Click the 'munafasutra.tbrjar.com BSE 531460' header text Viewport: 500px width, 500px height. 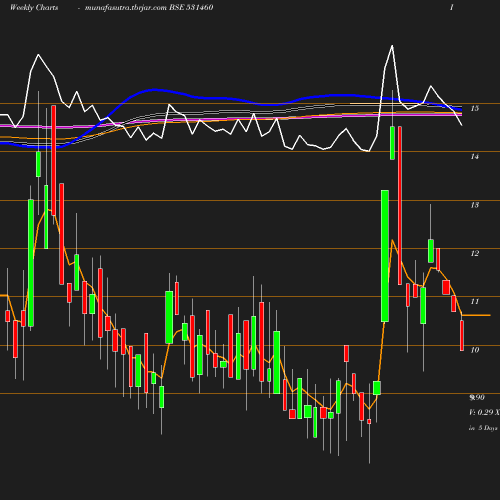[x=149, y=8]
